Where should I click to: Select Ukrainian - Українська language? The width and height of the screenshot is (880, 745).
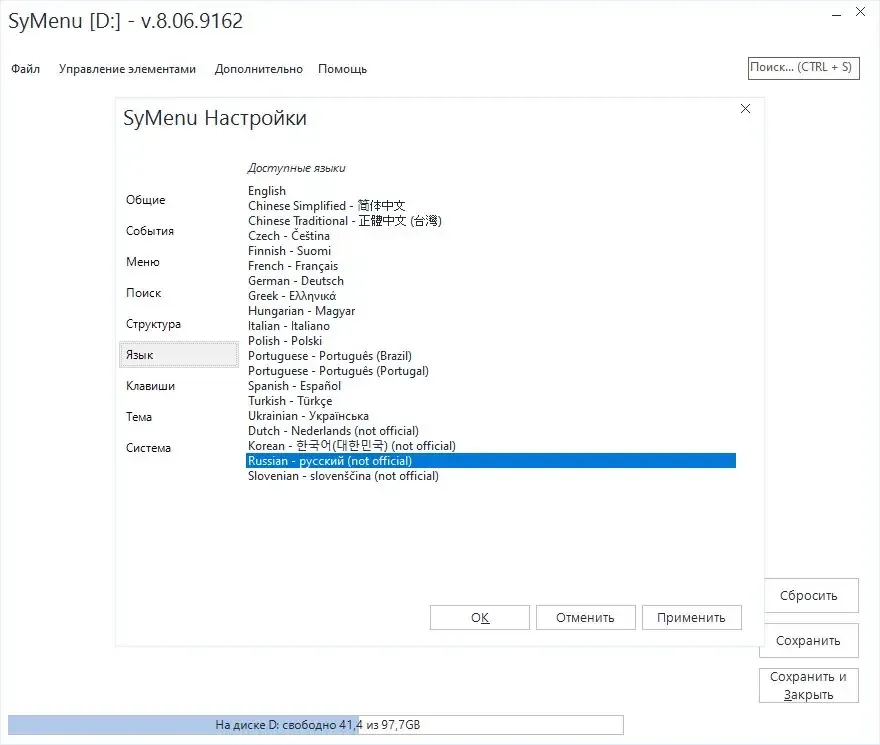[491, 416]
